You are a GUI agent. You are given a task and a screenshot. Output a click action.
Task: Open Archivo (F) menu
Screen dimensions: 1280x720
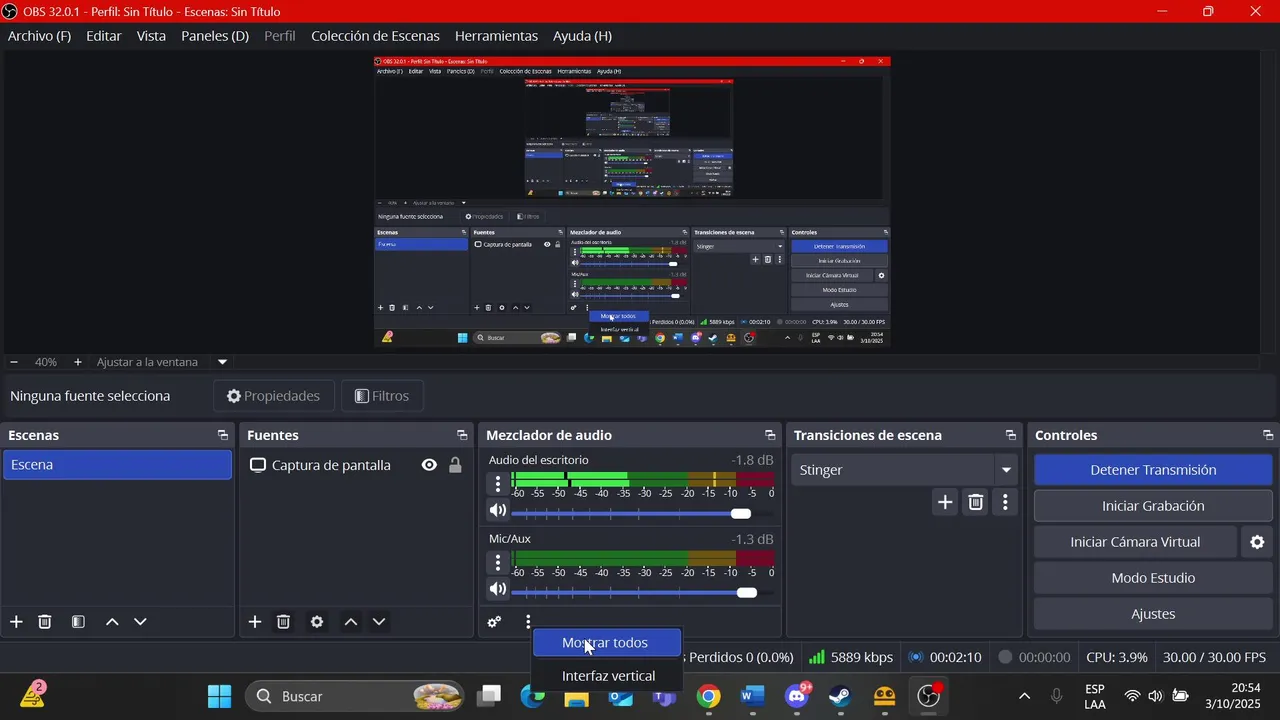coord(39,36)
